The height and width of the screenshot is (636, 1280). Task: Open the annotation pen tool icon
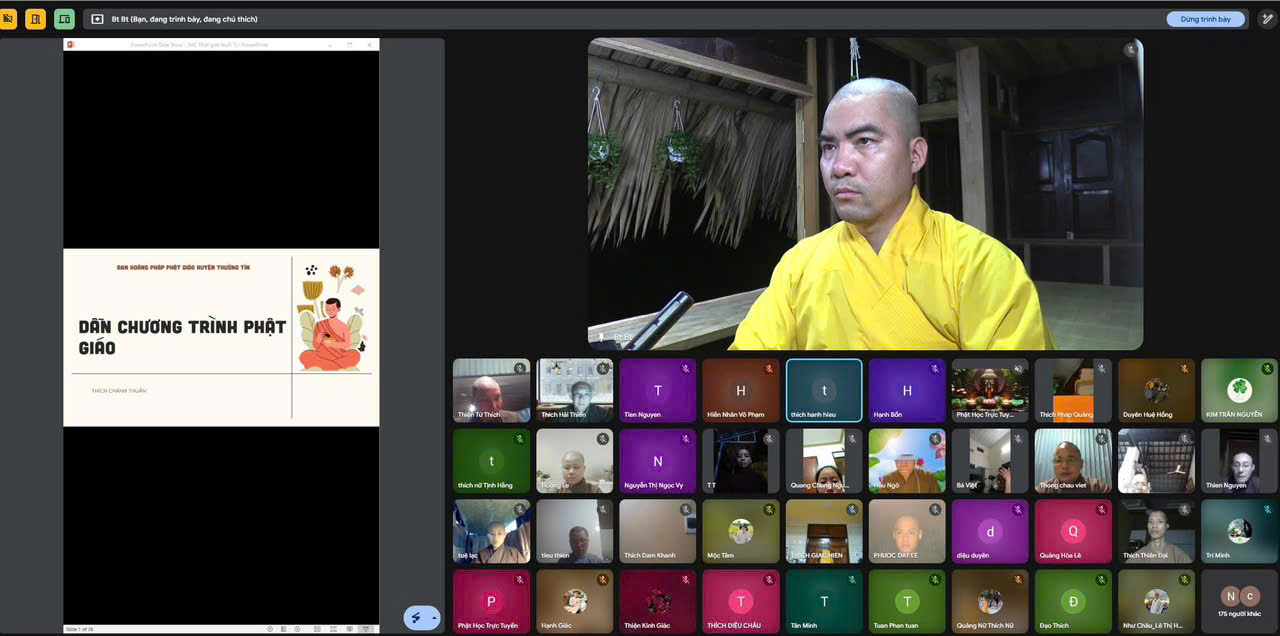coord(1267,19)
